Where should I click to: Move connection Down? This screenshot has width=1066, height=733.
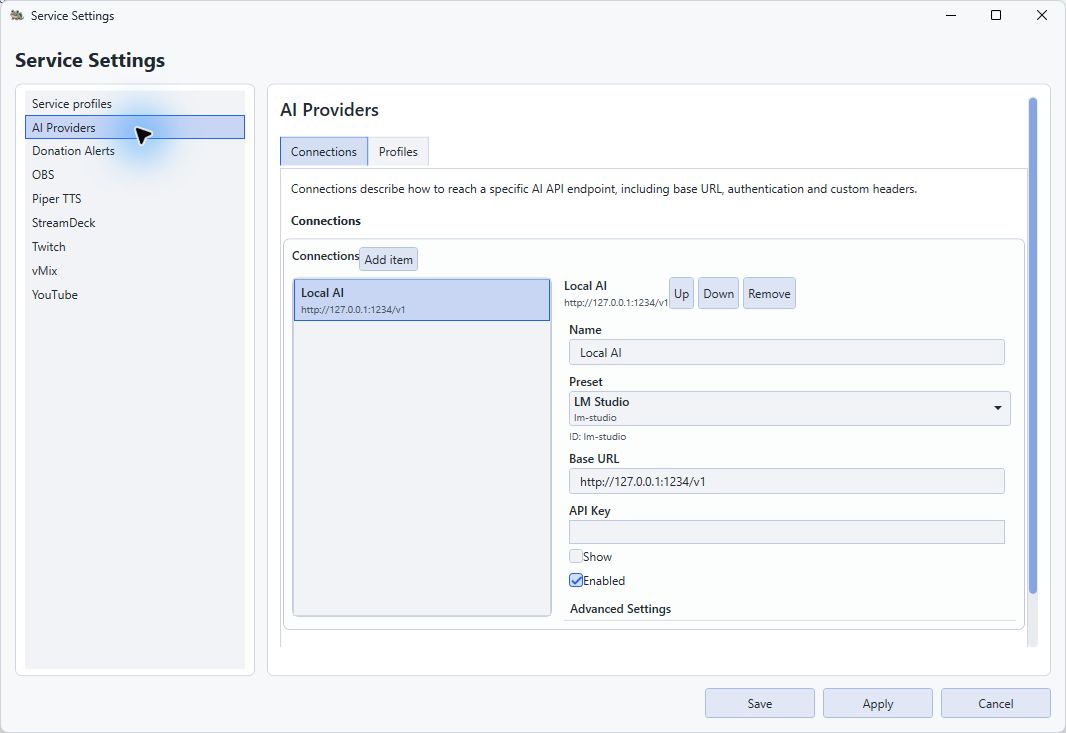tap(718, 293)
